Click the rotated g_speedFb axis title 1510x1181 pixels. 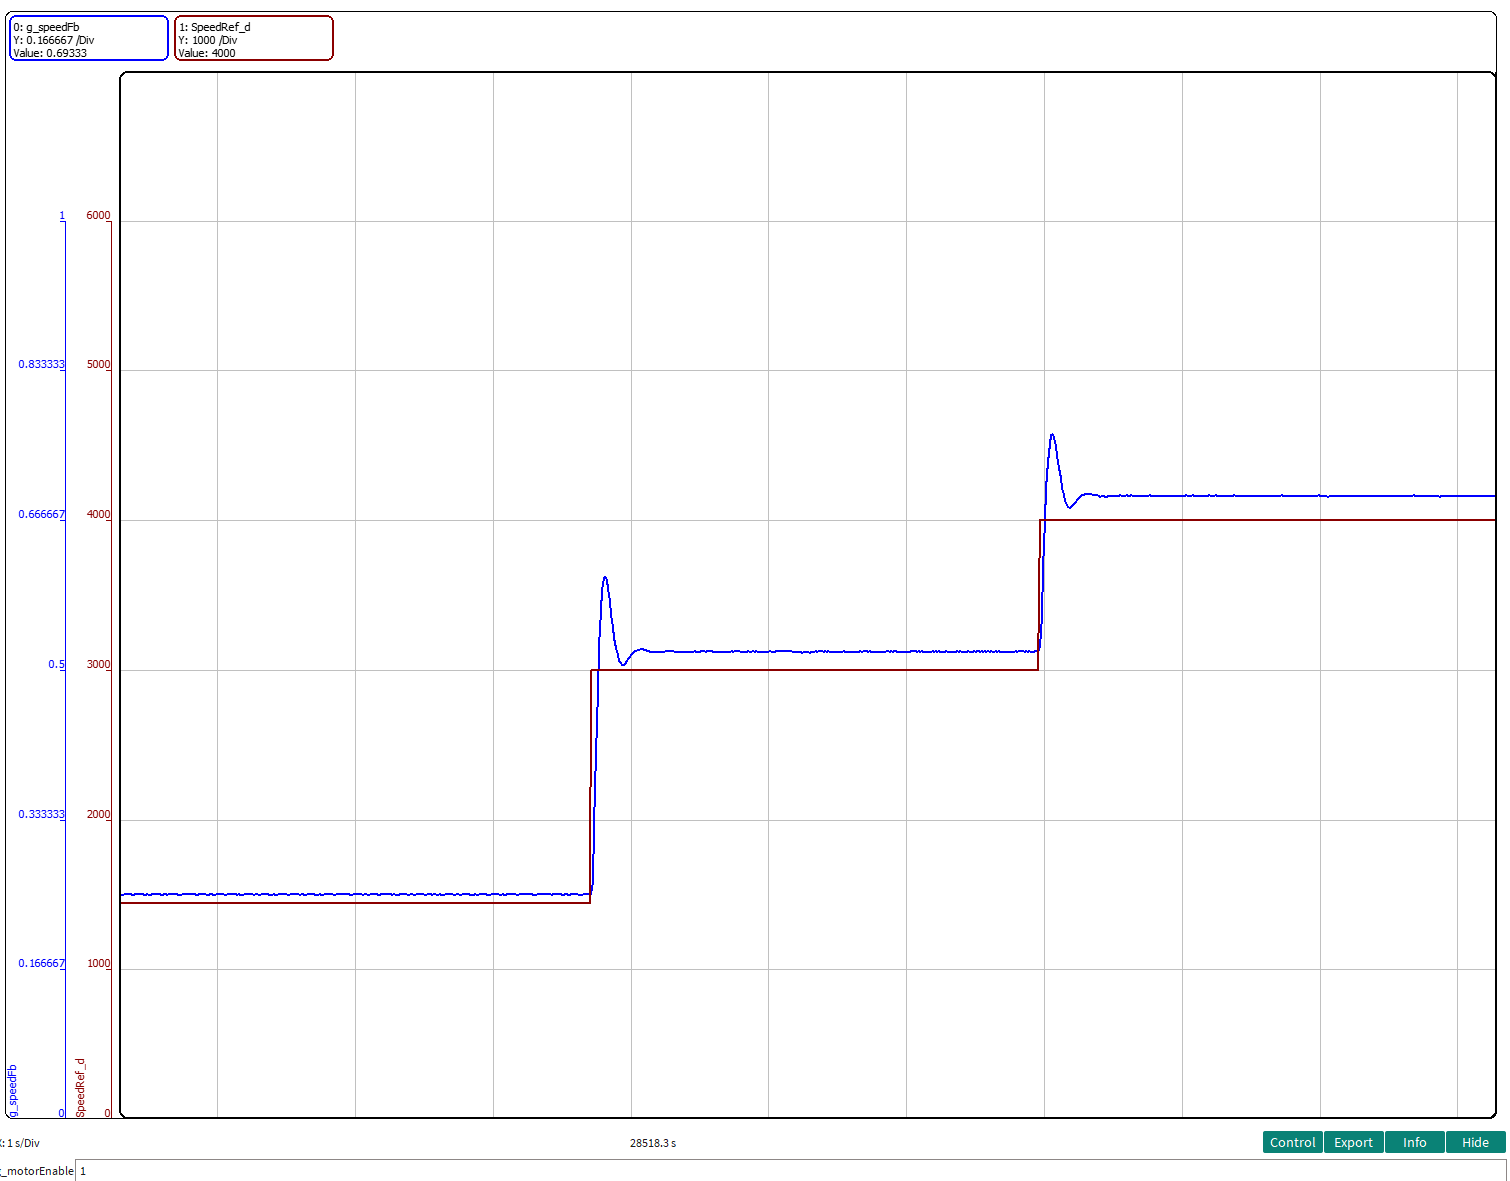[13, 1090]
